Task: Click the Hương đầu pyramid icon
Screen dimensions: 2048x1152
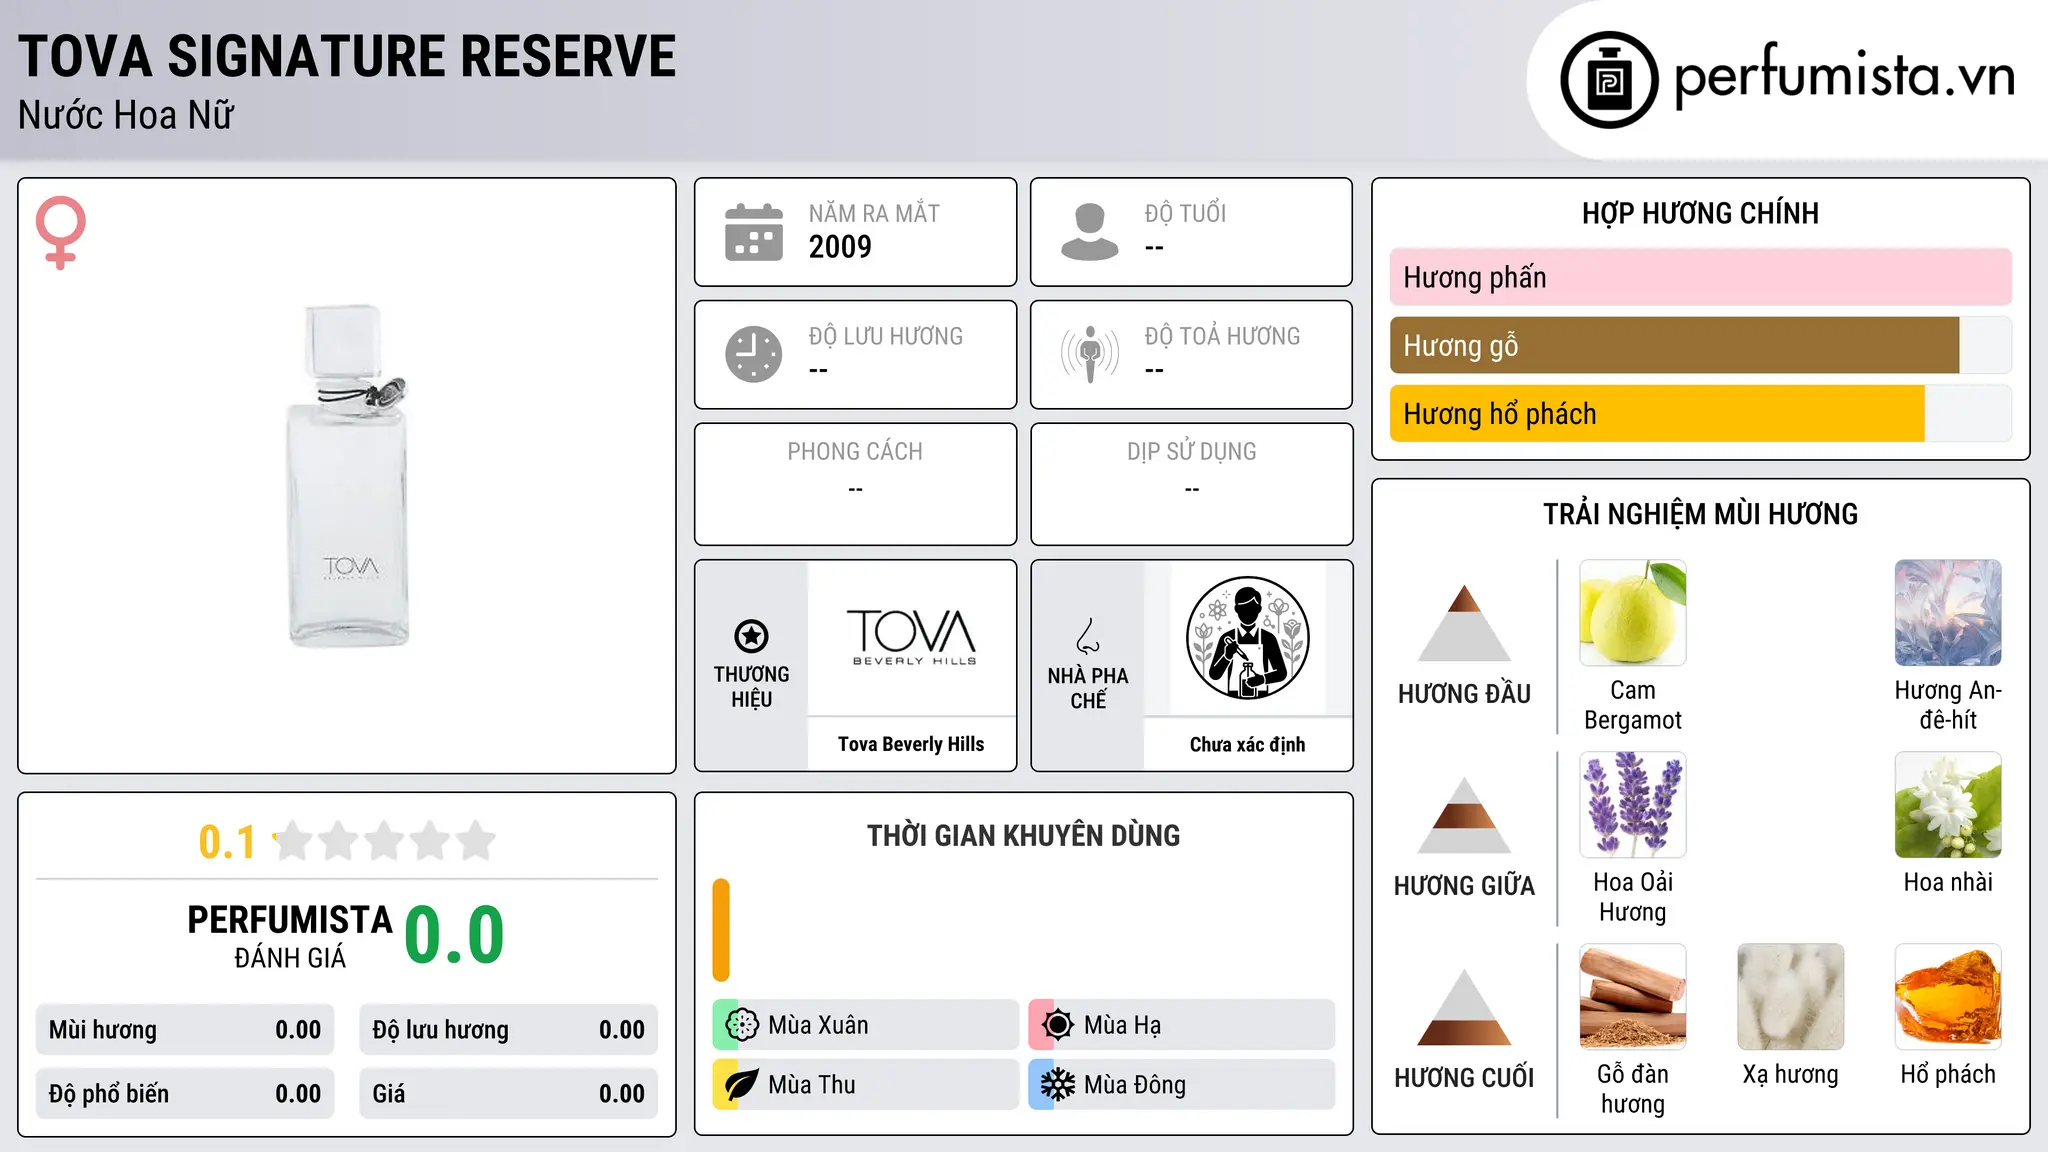Action: pyautogui.click(x=1464, y=623)
